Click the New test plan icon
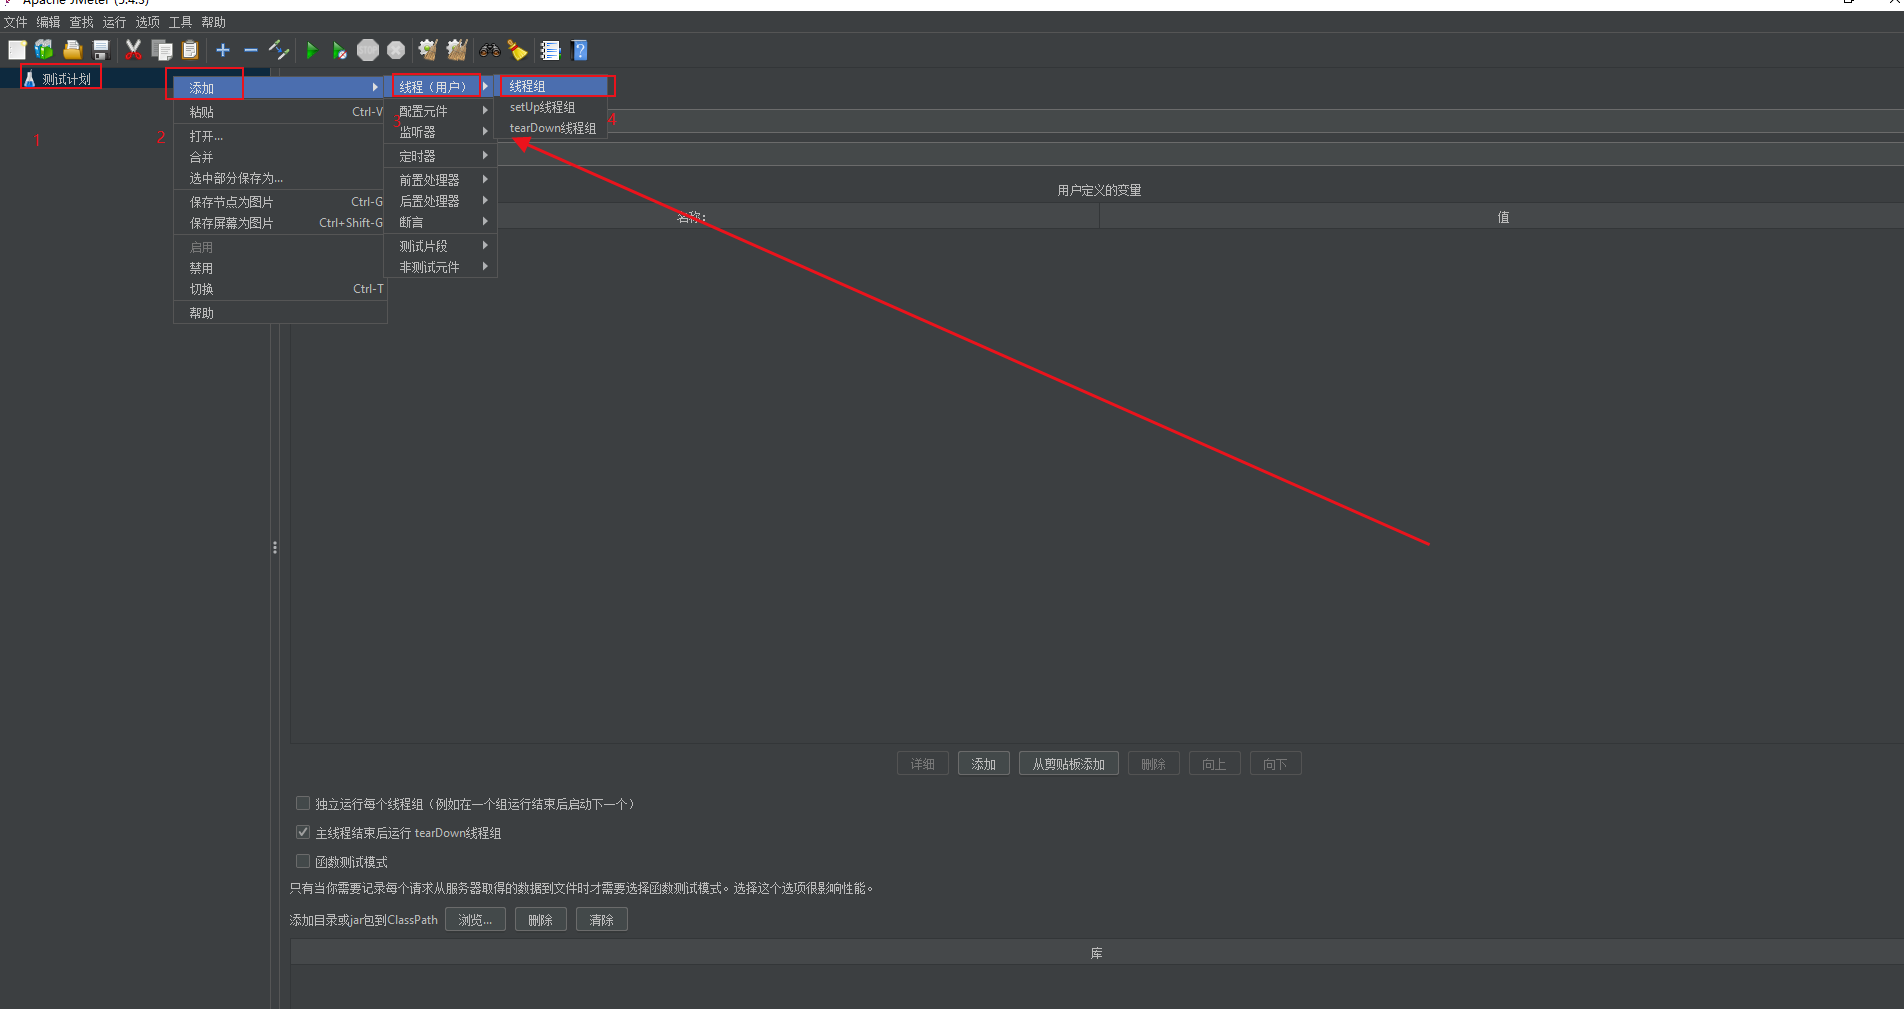 (x=17, y=50)
